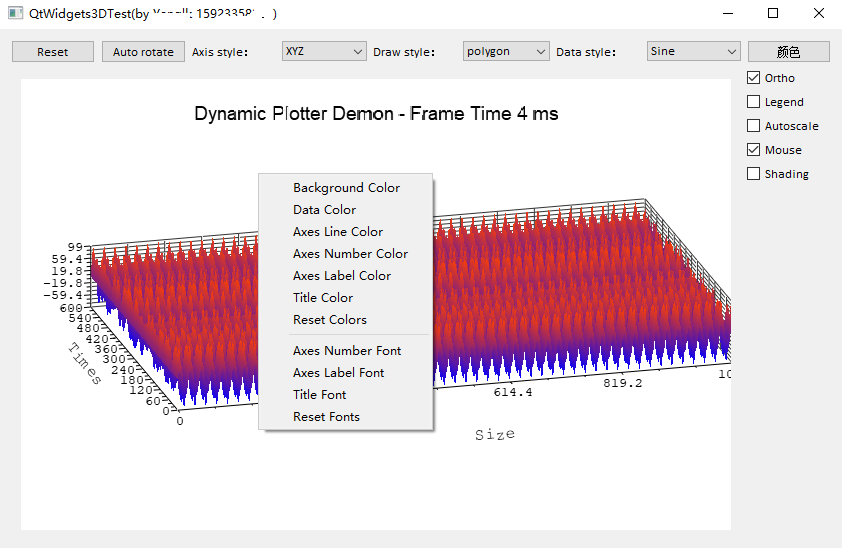Click the 819.2 axis tick value
The image size is (842, 550).
622,383
